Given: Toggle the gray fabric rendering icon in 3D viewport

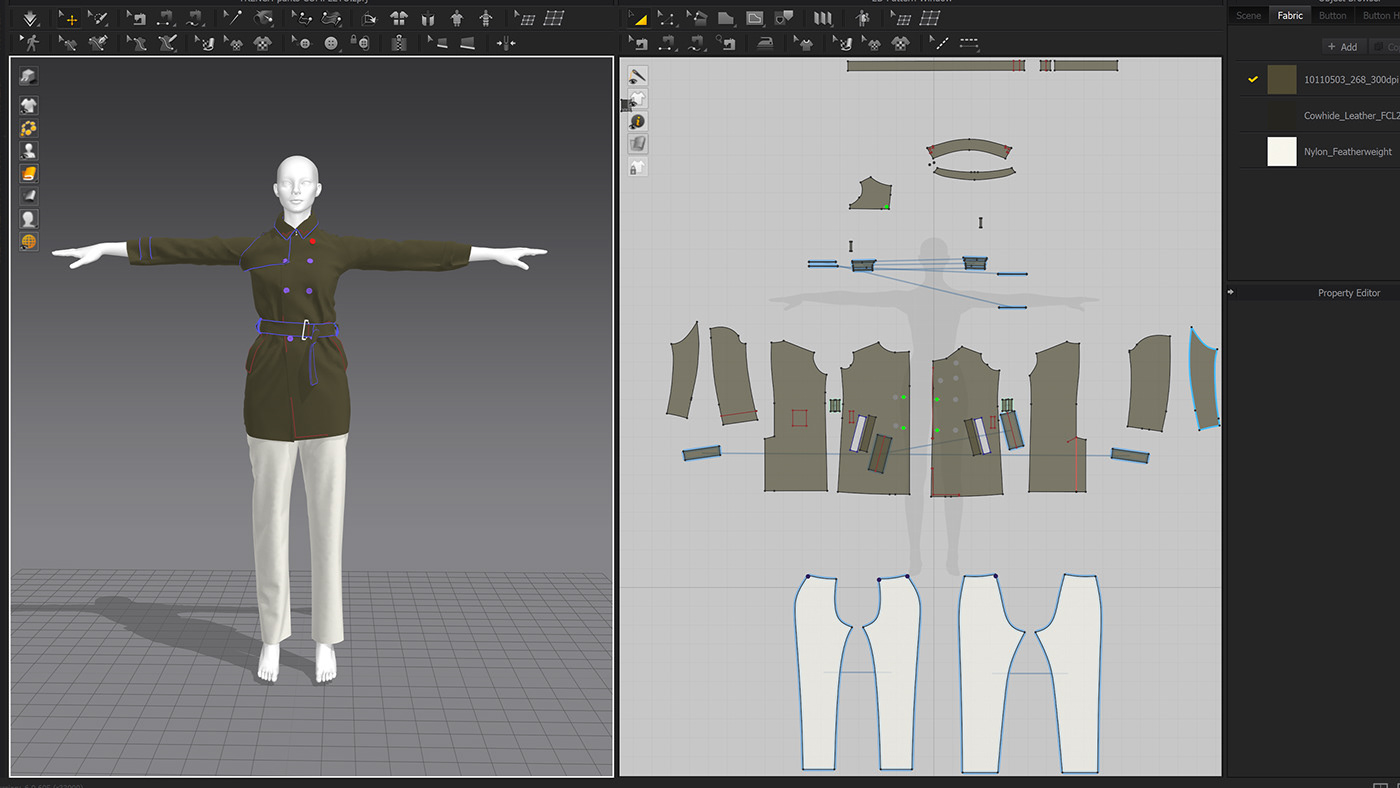Looking at the screenshot, I should pyautogui.click(x=28, y=196).
